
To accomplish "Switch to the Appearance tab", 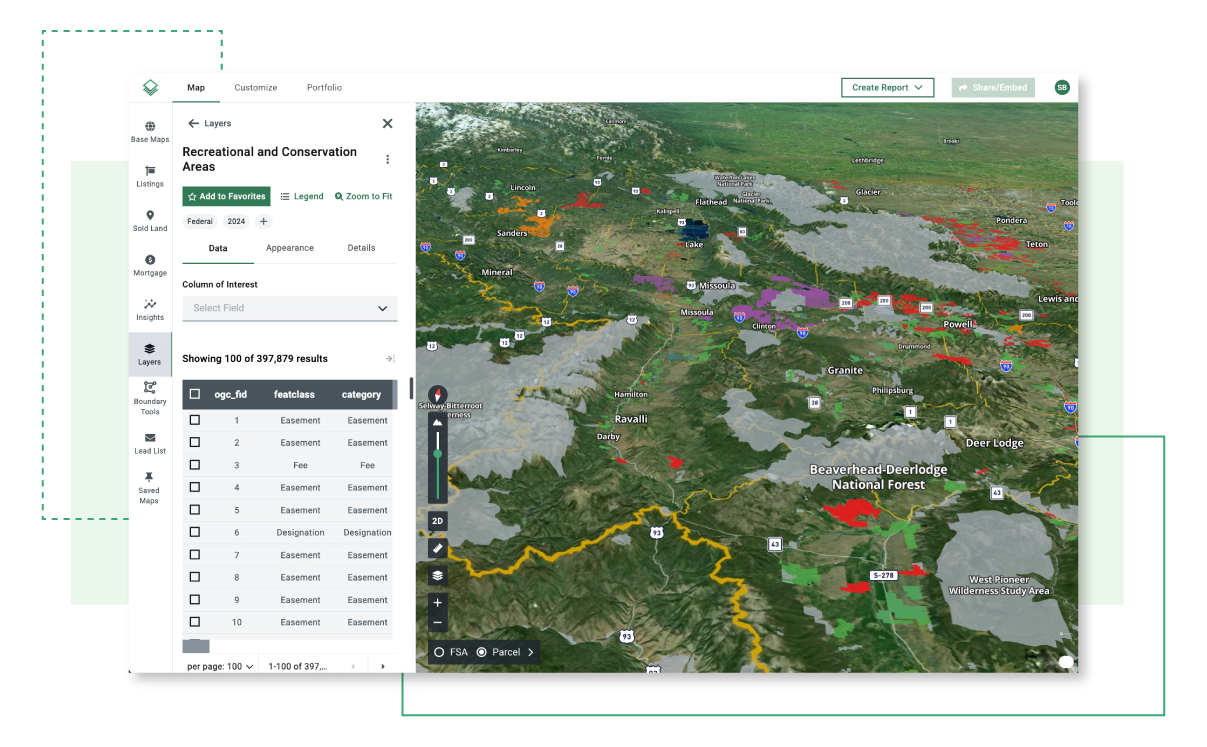I will click(x=289, y=247).
